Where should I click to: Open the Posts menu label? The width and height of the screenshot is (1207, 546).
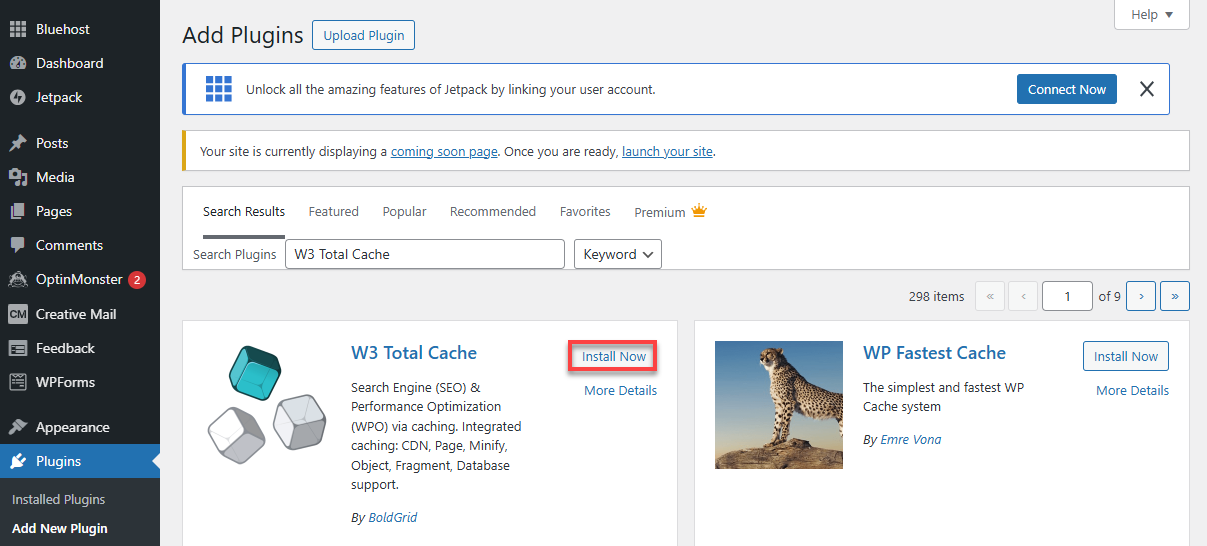coord(52,143)
